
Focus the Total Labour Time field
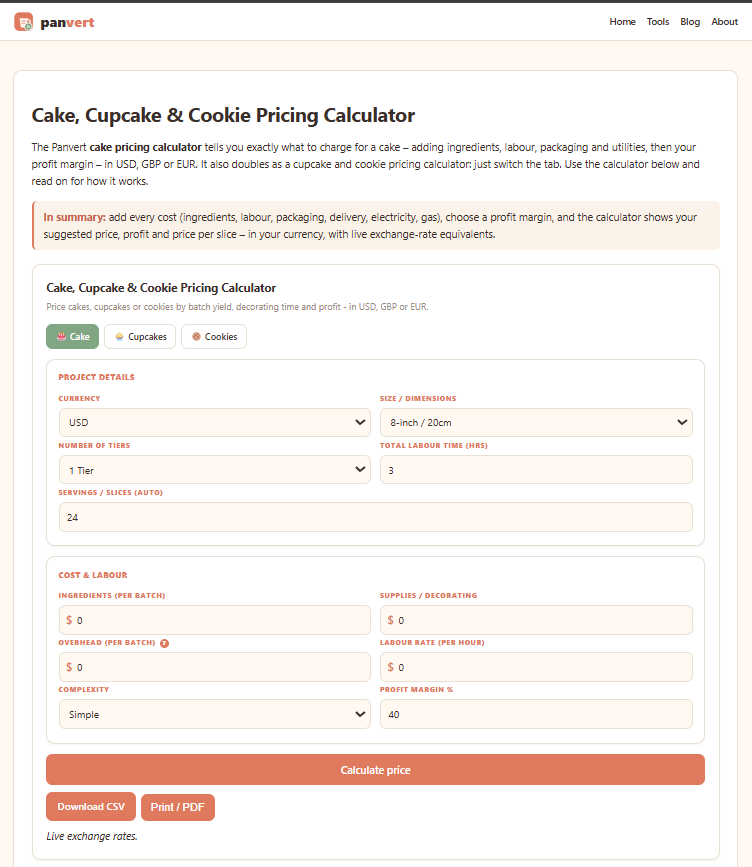[x=536, y=470]
